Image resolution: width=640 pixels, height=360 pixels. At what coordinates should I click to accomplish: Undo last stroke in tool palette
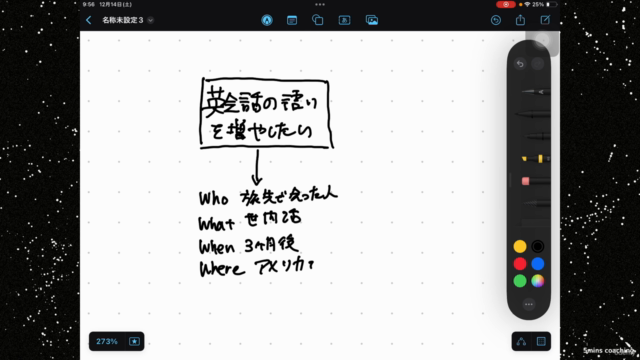[520, 64]
